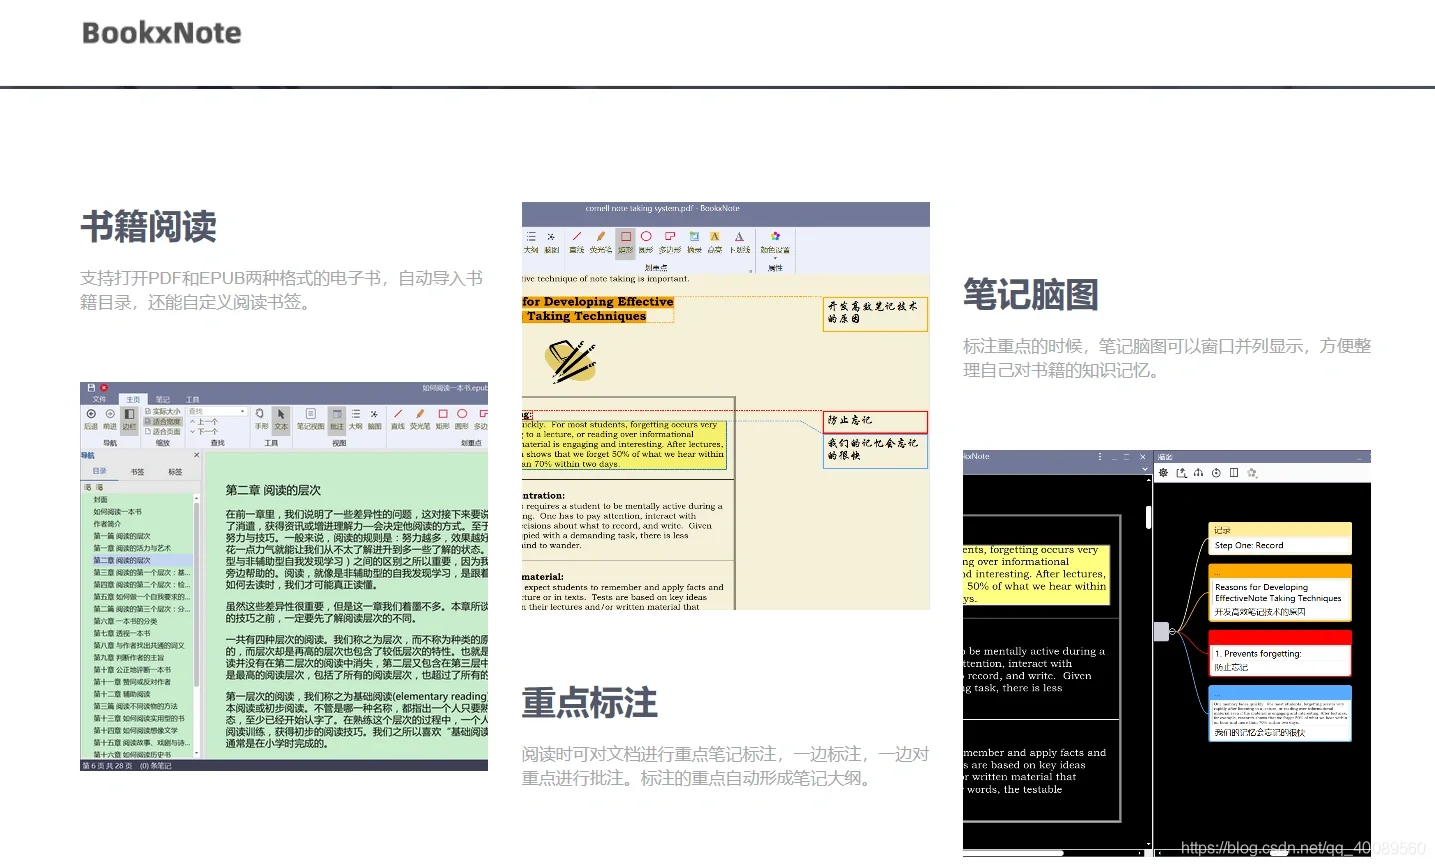Click the 脑图 mind map icon in cornell PDF screenshot
This screenshot has width=1435, height=867.
point(551,243)
